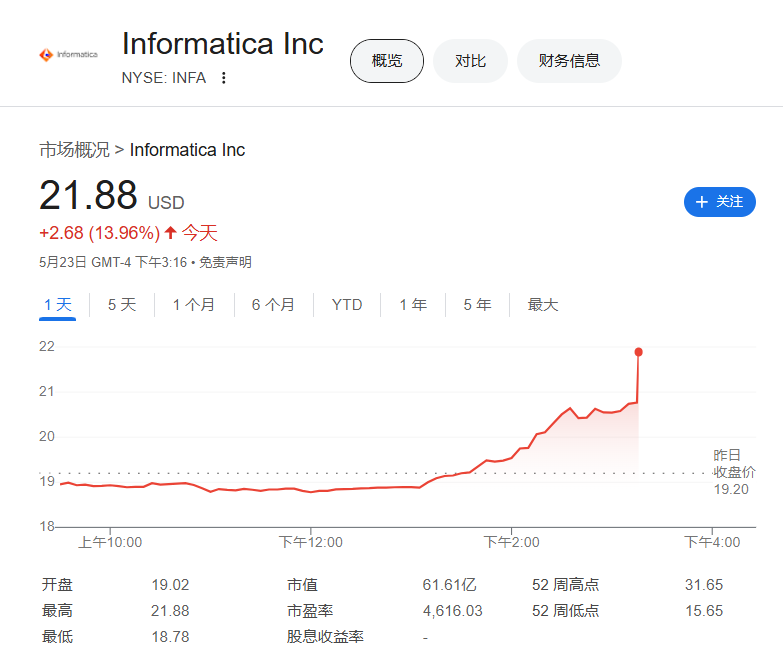
Task: Click the red endpoint dot on the price chart
Action: coord(638,352)
